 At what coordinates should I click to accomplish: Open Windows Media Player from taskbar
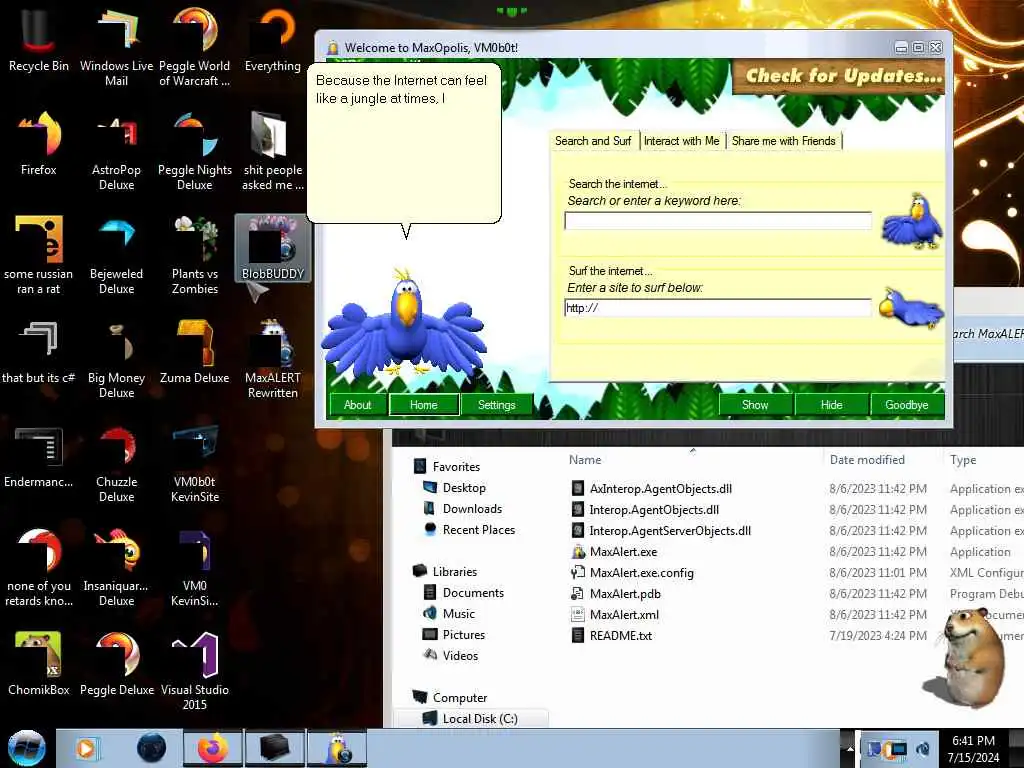coord(86,748)
